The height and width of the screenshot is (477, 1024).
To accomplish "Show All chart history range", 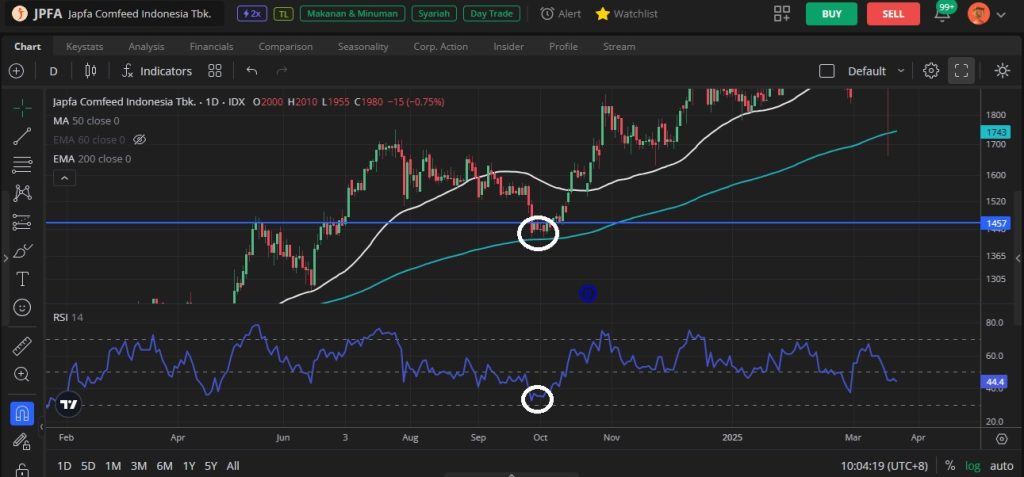I will click(232, 466).
